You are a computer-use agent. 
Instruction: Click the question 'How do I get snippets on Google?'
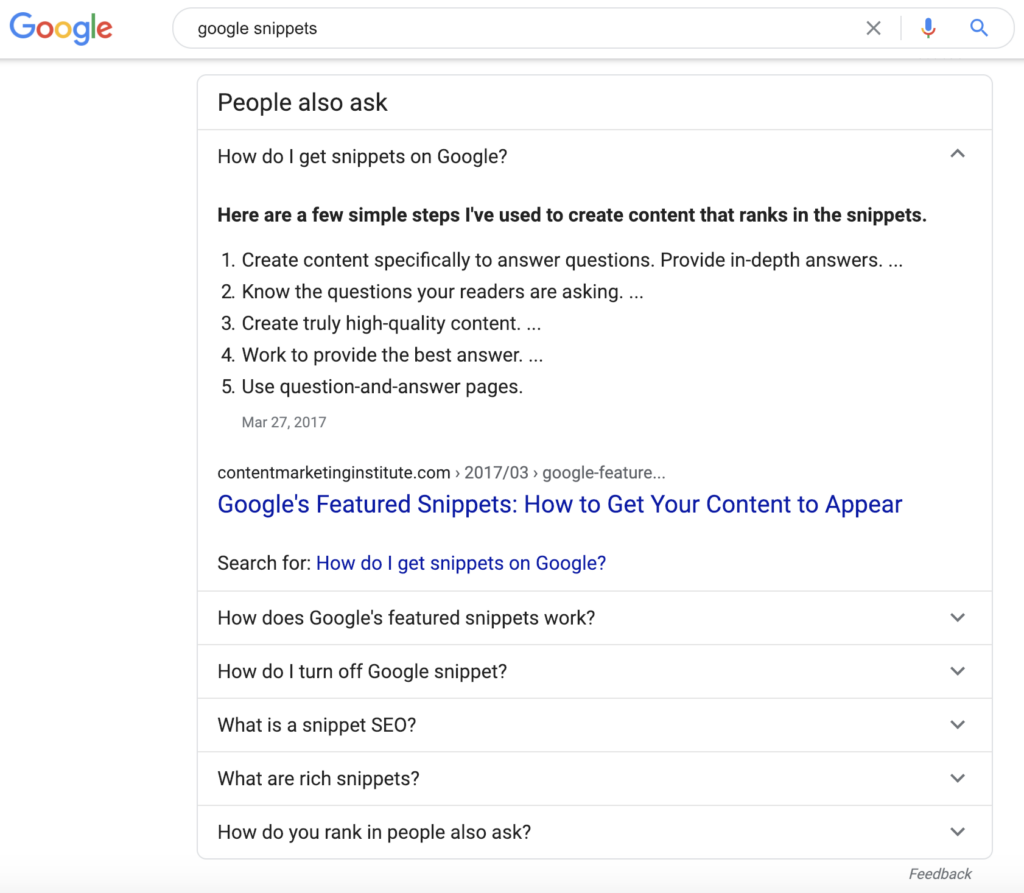pyautogui.click(x=362, y=157)
